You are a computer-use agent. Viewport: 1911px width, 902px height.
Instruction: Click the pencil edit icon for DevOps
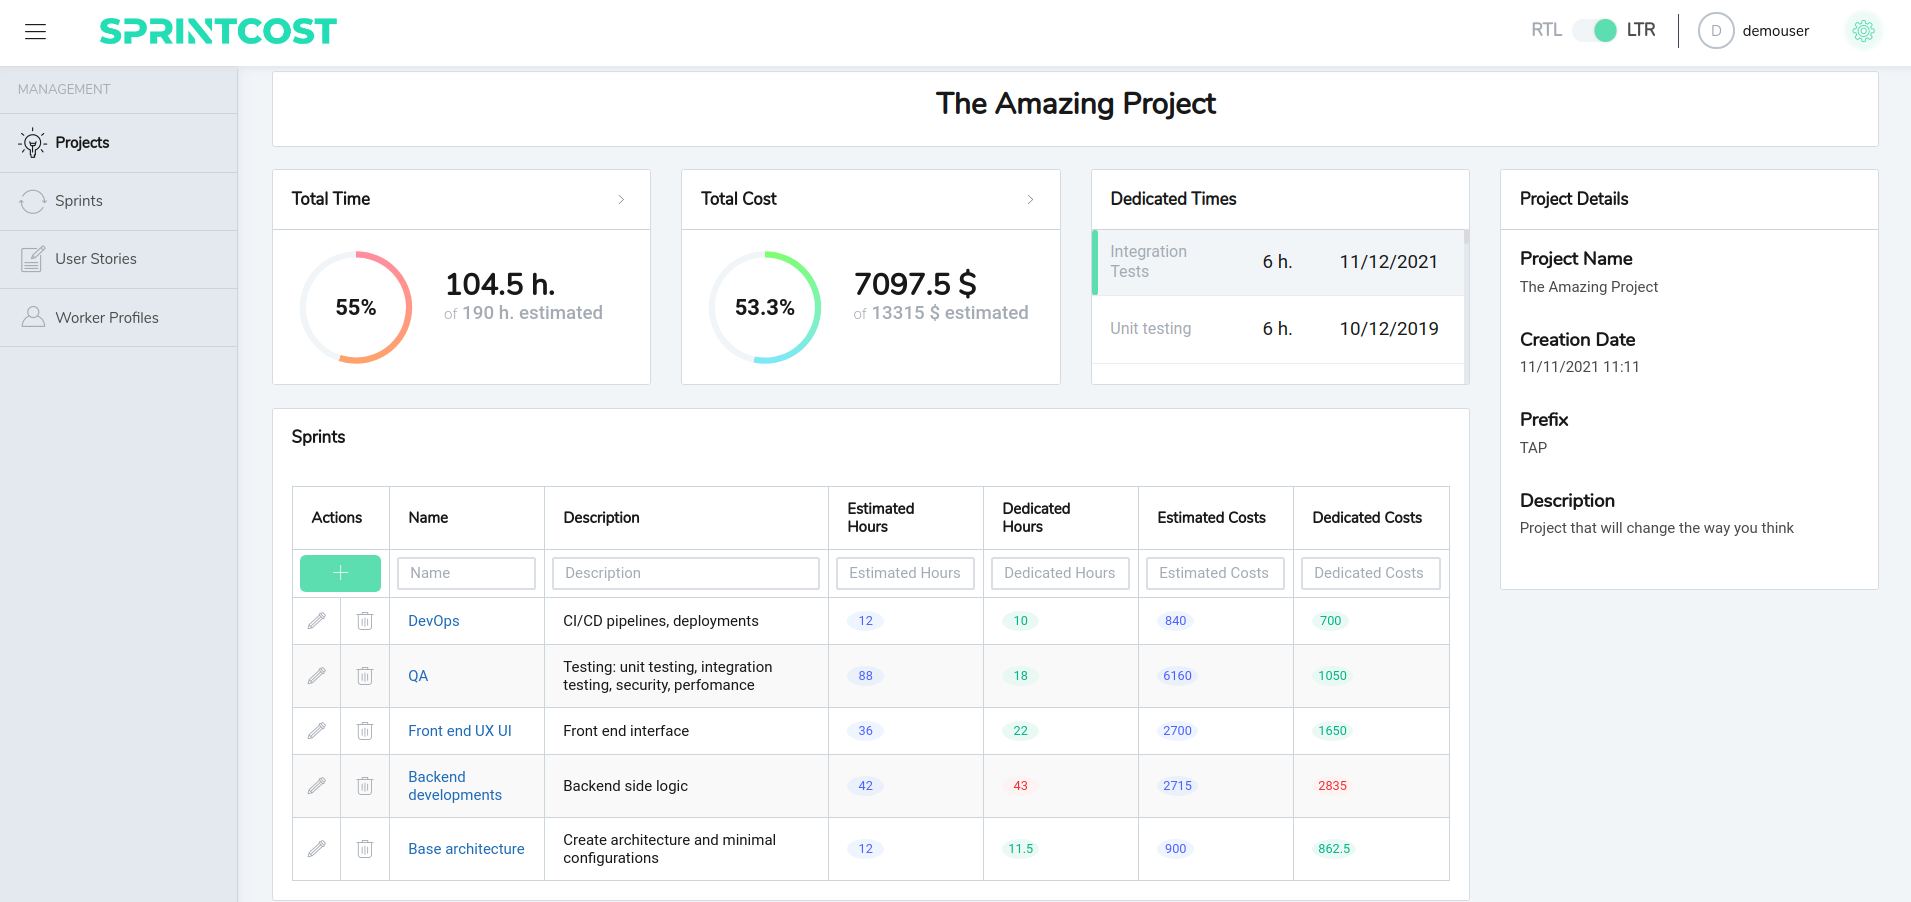316,621
